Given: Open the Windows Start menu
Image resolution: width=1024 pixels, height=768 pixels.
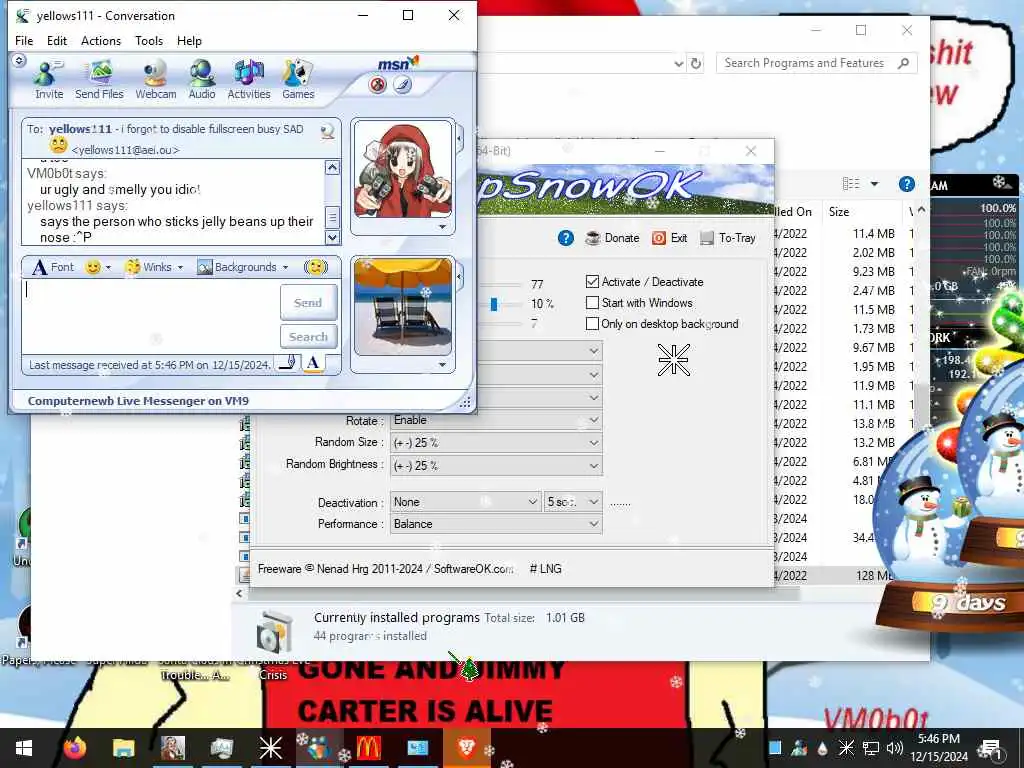Looking at the screenshot, I should click(x=24, y=748).
